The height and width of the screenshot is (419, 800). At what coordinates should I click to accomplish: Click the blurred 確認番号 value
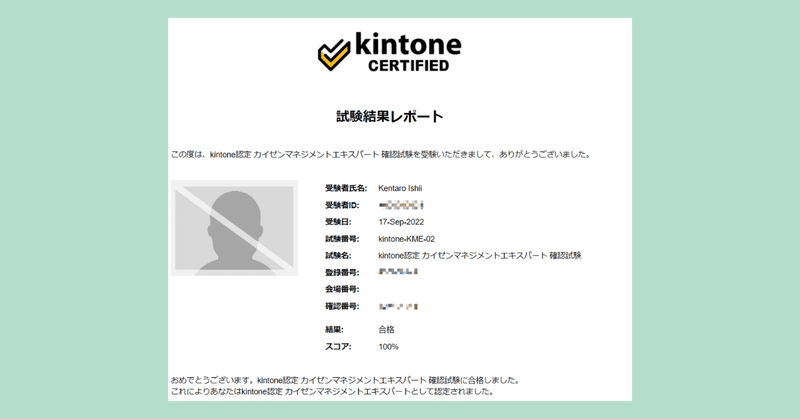pos(398,307)
